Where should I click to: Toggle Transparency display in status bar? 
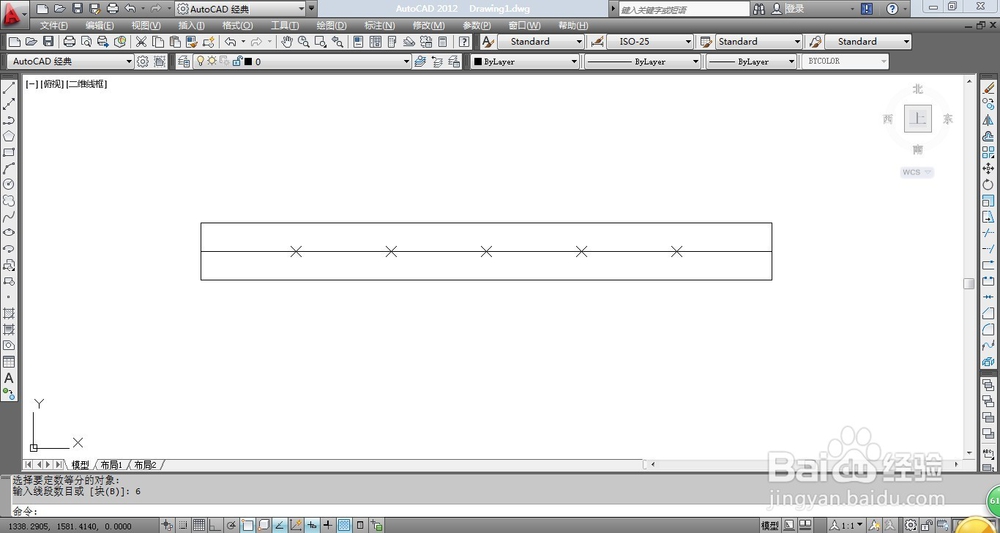344,525
